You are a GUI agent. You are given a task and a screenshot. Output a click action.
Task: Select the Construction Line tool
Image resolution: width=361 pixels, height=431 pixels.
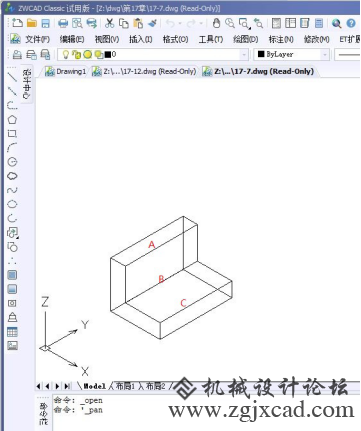point(12,91)
